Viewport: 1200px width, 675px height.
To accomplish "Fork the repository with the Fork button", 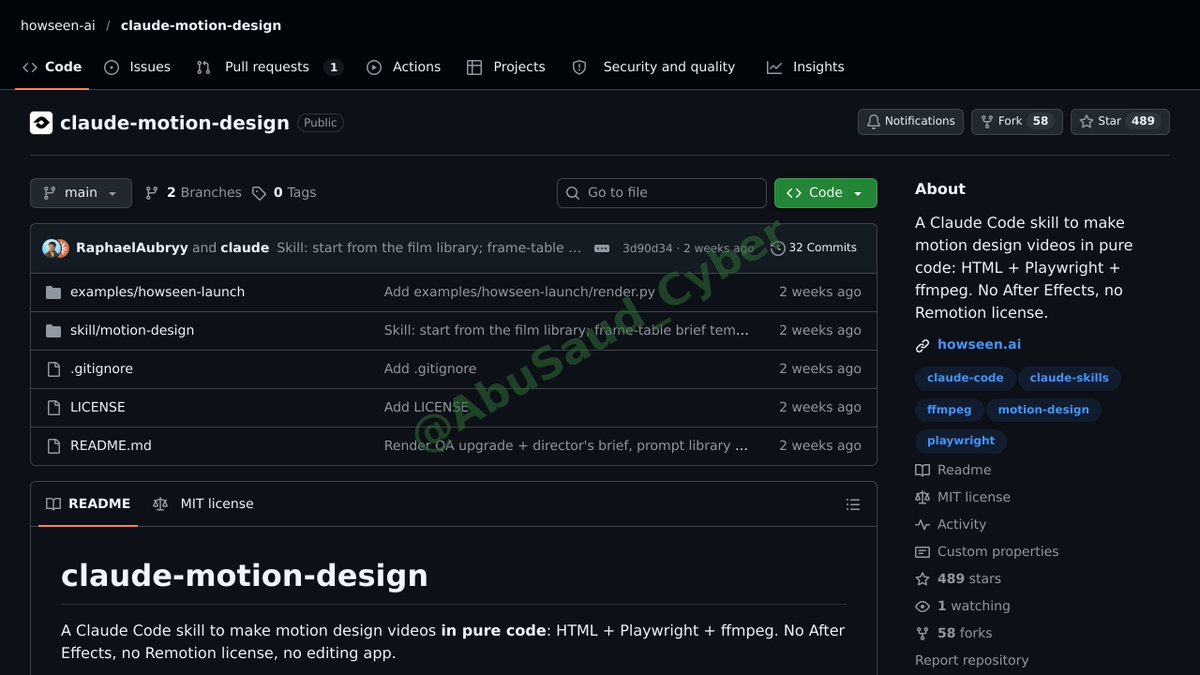I will click(x=1017, y=121).
